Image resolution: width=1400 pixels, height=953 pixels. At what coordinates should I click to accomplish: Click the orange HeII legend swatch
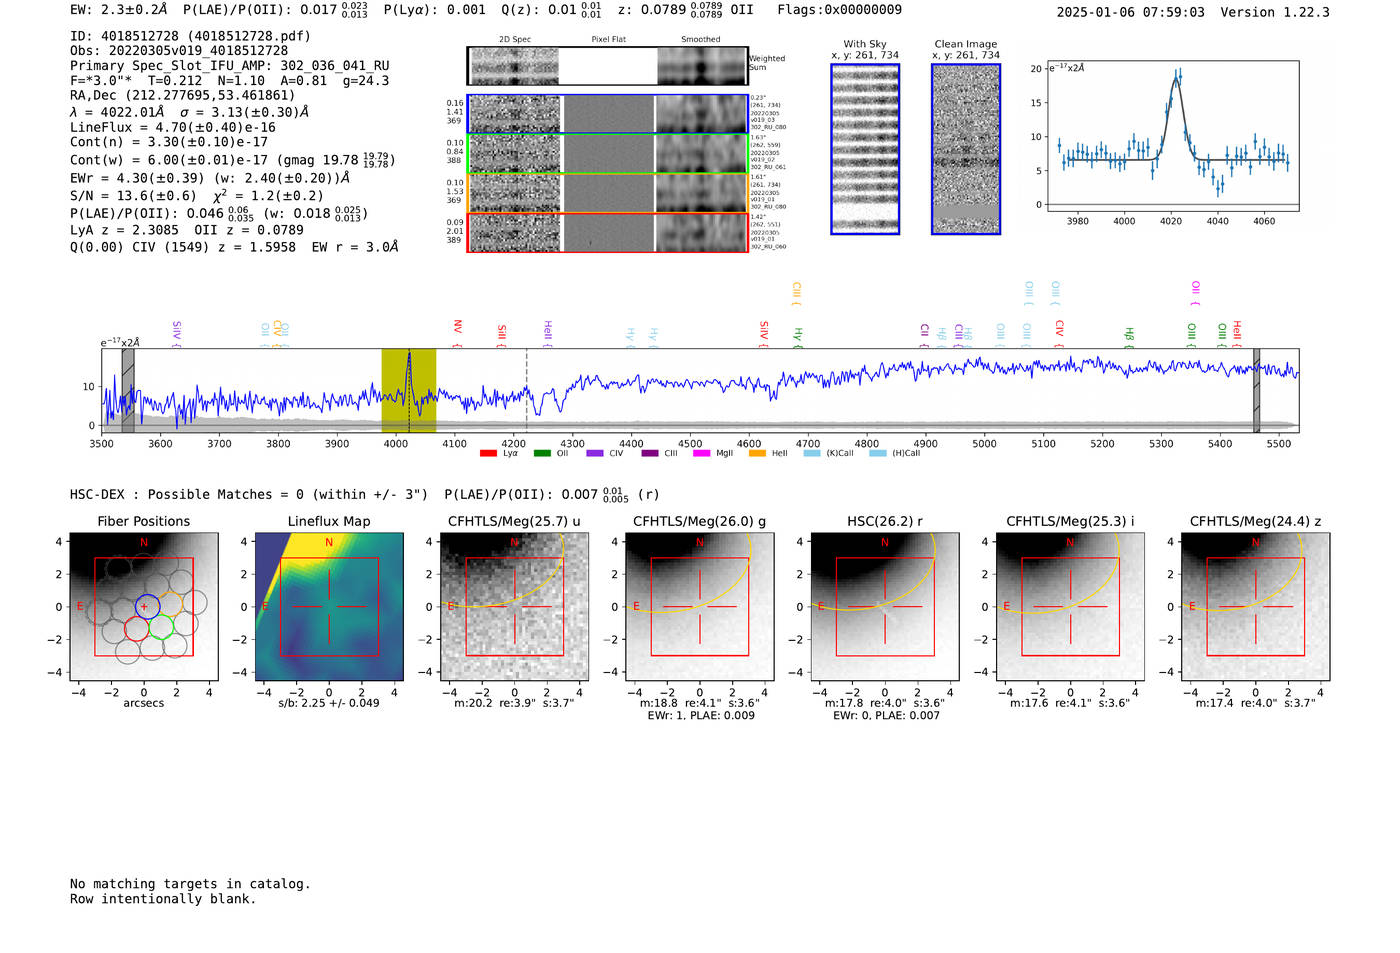click(757, 453)
